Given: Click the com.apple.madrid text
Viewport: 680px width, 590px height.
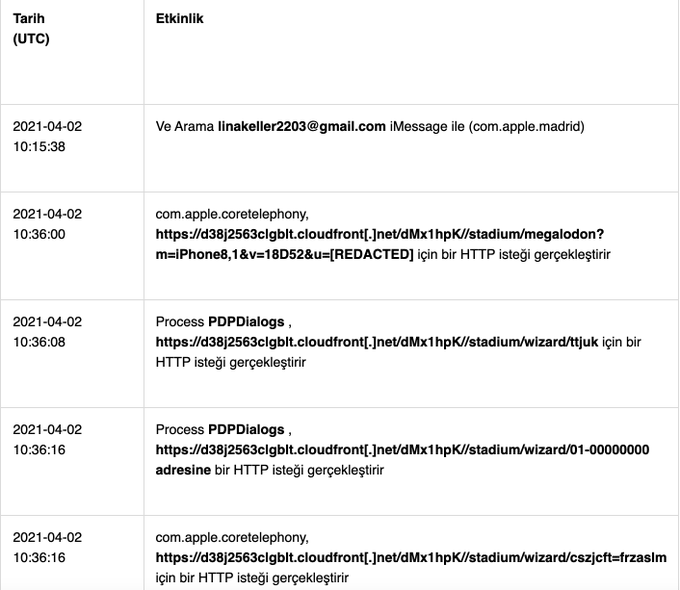Looking at the screenshot, I should click(526, 126).
